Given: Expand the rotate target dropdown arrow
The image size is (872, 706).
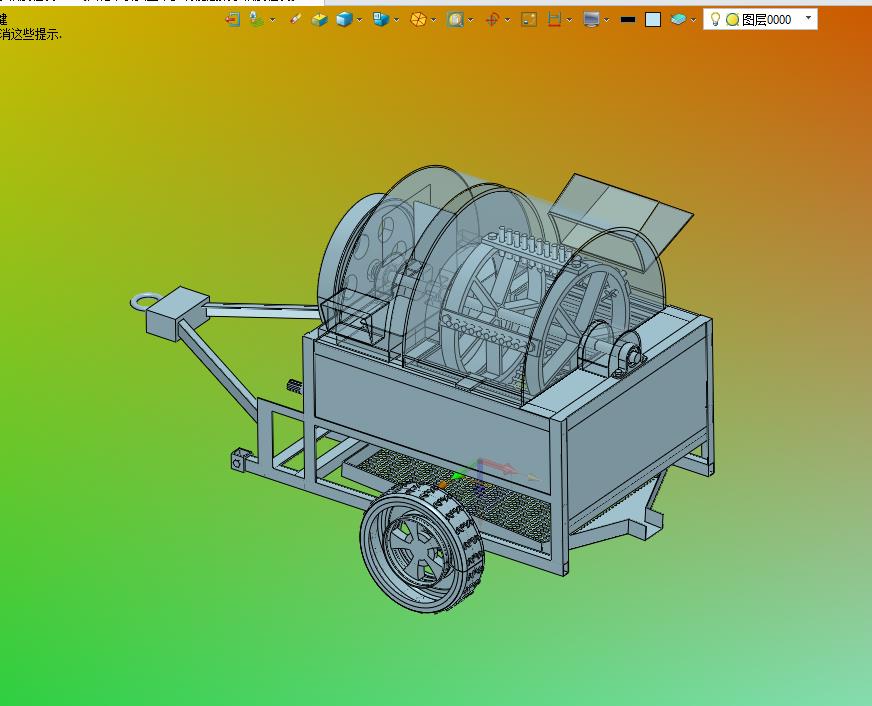Looking at the screenshot, I should (x=508, y=20).
